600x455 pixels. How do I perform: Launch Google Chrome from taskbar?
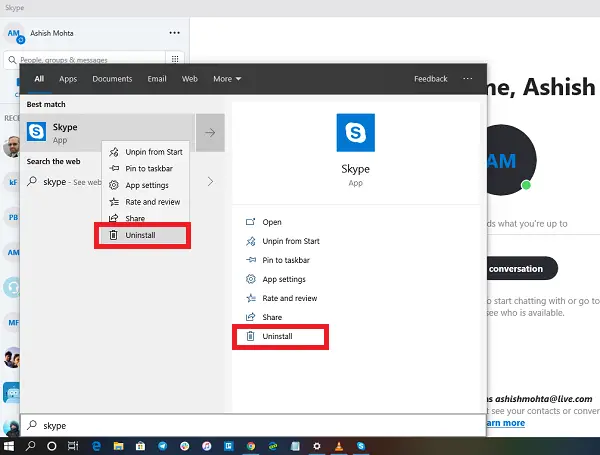pos(251,446)
